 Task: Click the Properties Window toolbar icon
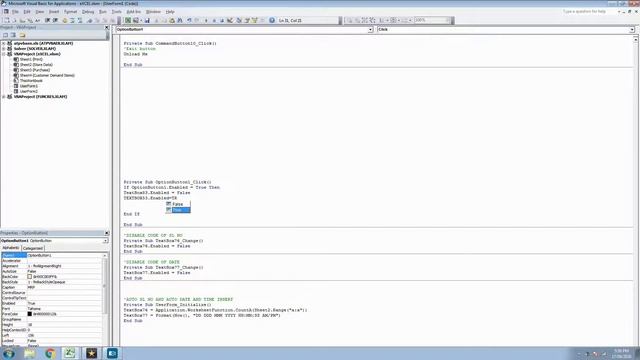[247, 20]
